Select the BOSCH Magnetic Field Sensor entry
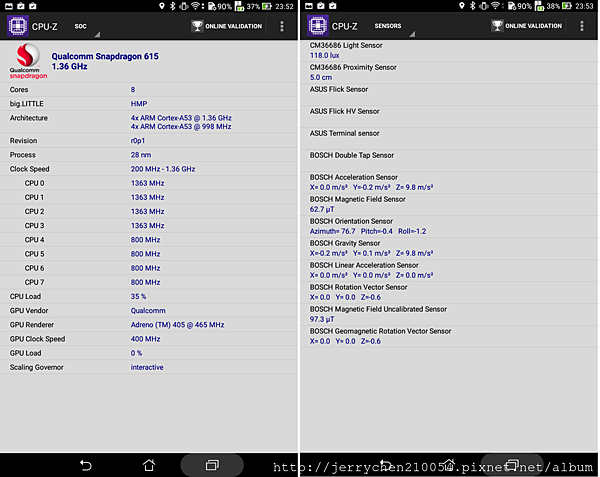Image resolution: width=600 pixels, height=477 pixels. coord(449,204)
